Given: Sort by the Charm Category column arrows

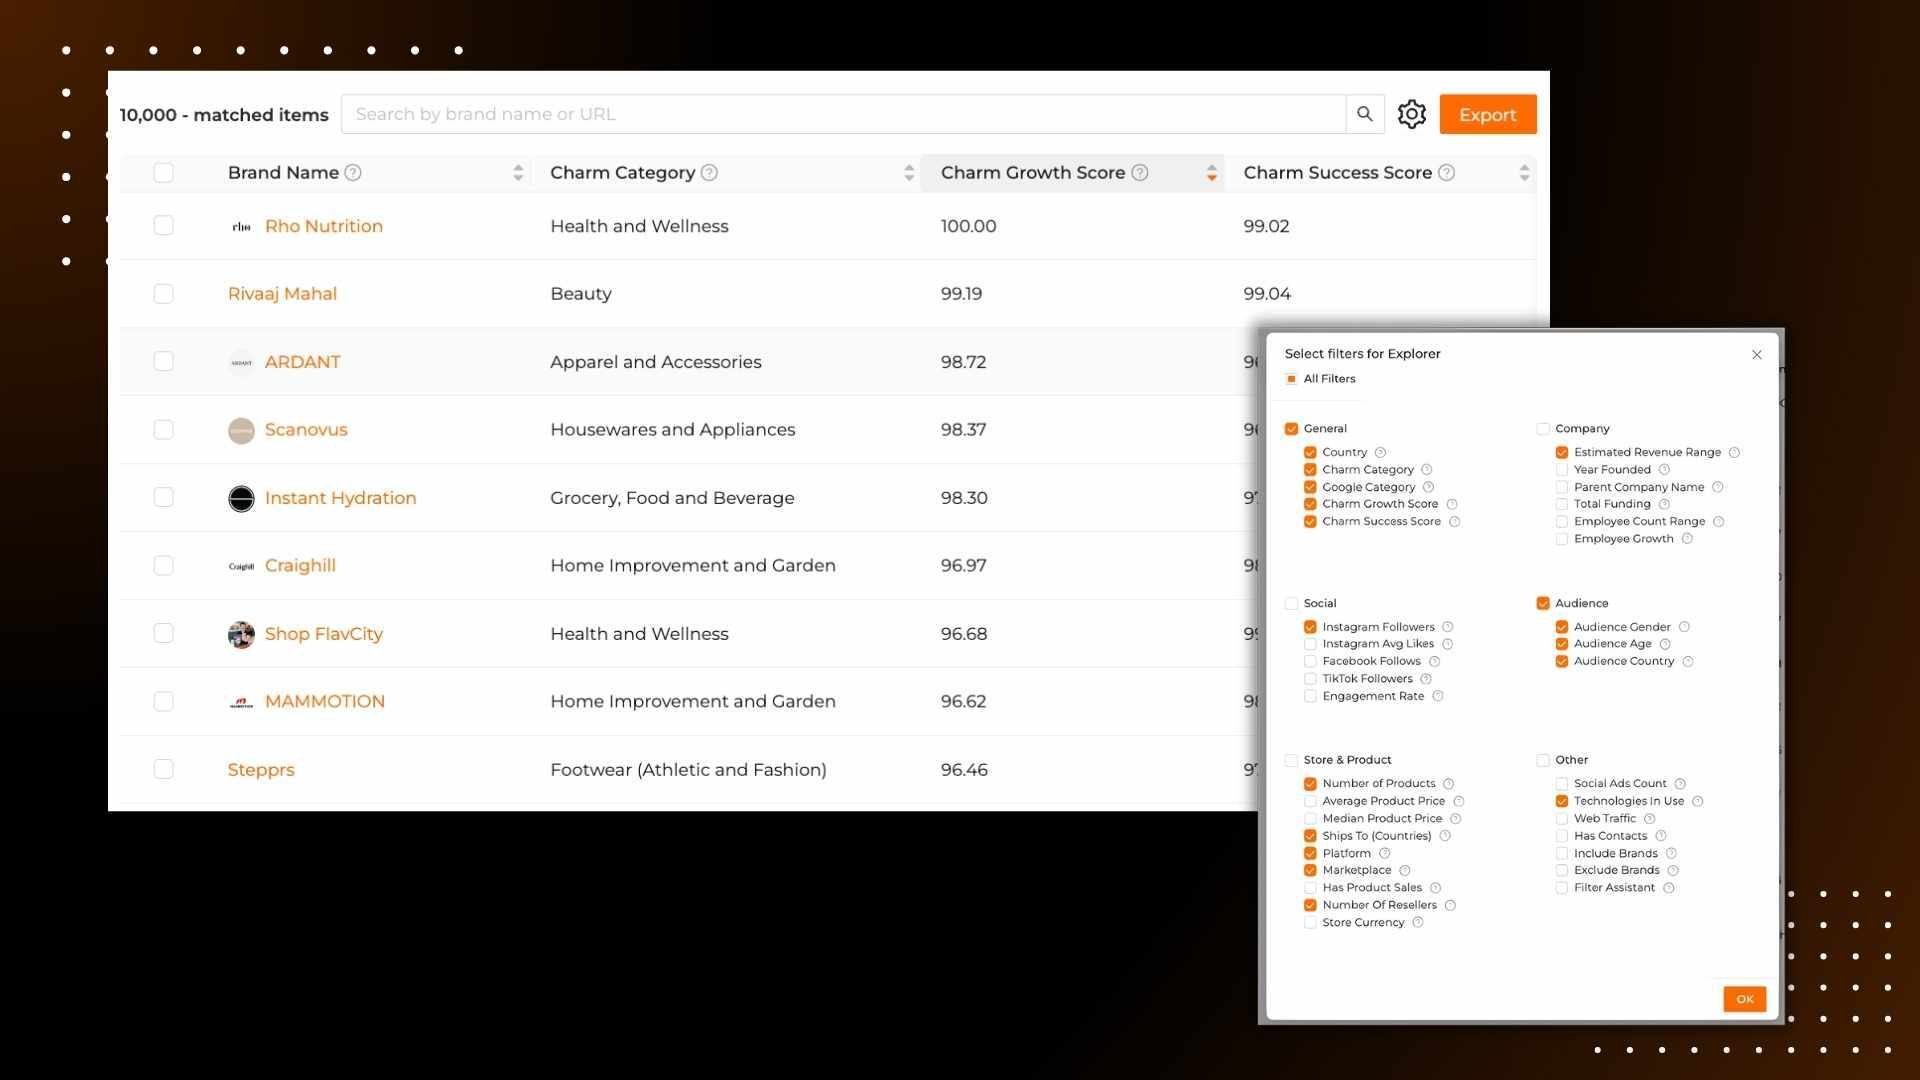Looking at the screenshot, I should (x=909, y=173).
